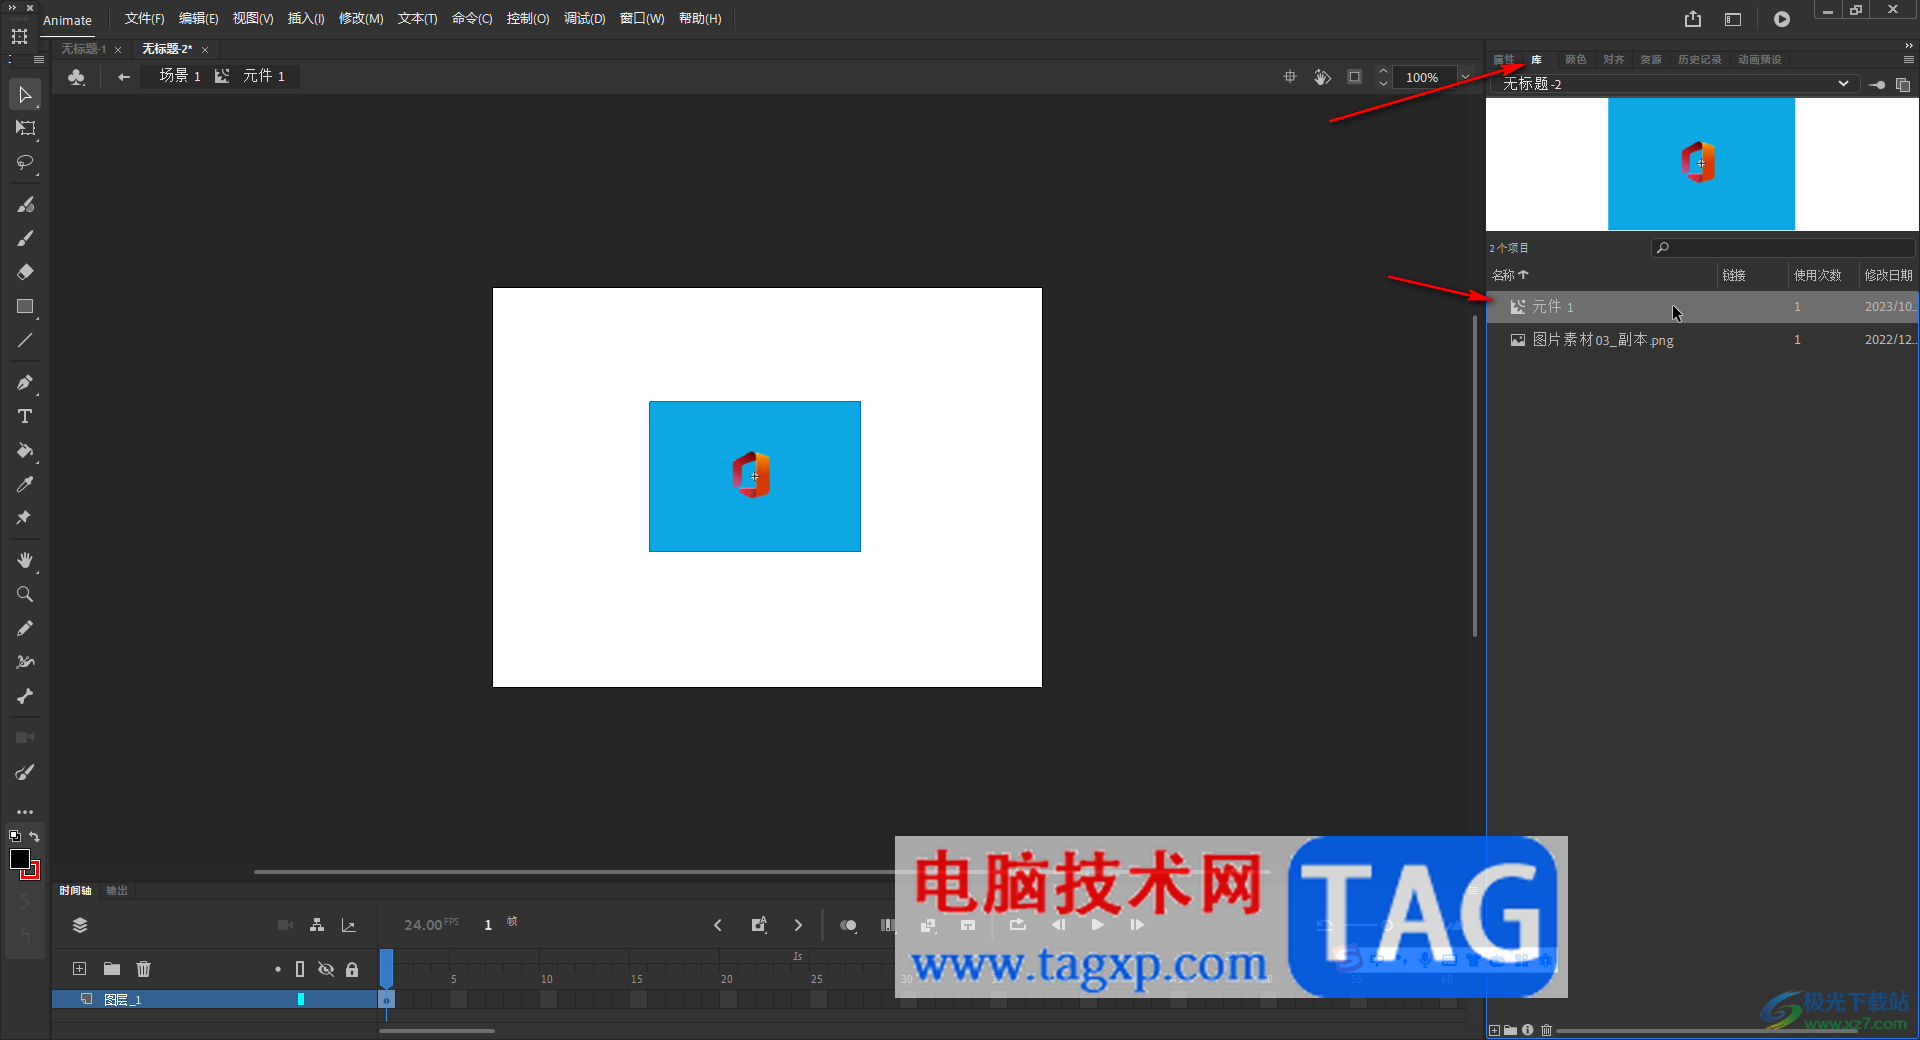Select the Hand tool
The image size is (1920, 1040).
[x=25, y=560]
